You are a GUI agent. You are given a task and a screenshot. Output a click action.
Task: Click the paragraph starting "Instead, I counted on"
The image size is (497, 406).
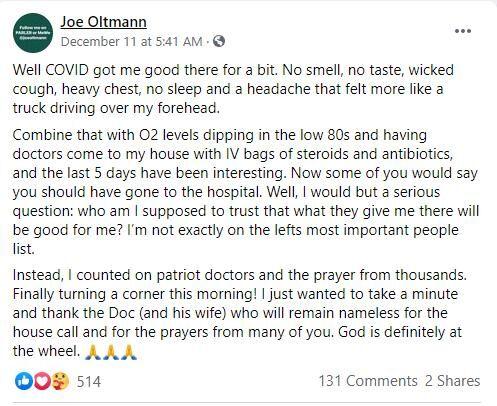pyautogui.click(x=240, y=313)
